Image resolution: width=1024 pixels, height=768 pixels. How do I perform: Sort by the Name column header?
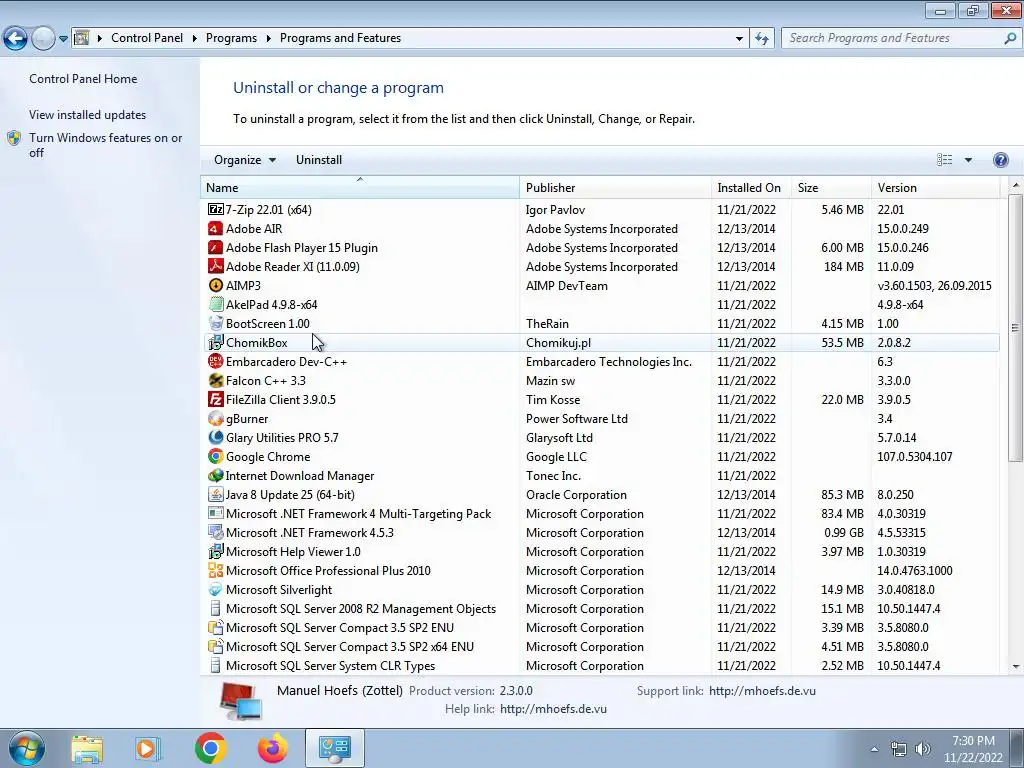point(359,187)
